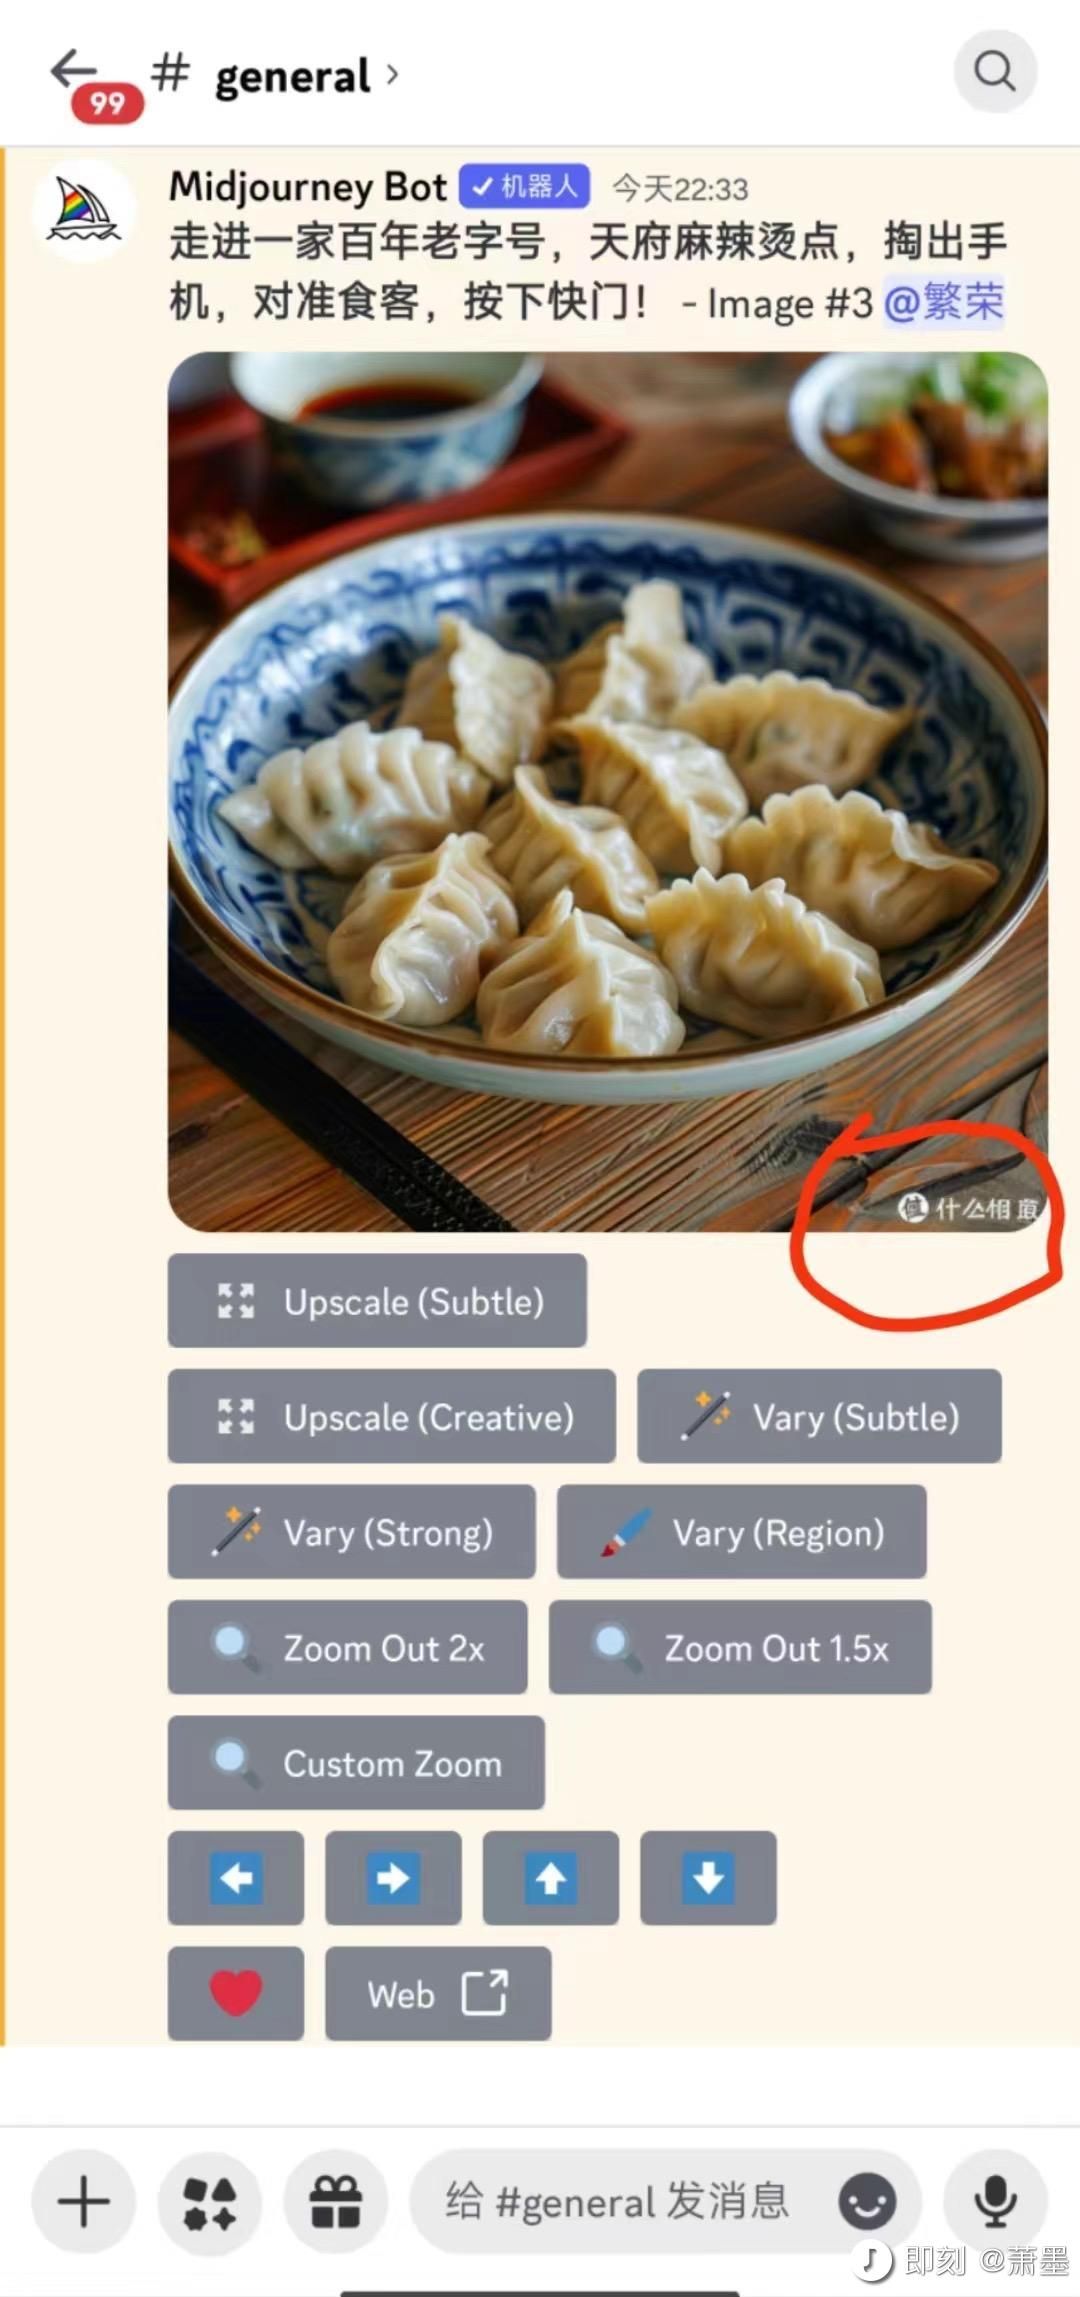Open Custom Zoom option
1080x2297 pixels.
[x=356, y=1763]
